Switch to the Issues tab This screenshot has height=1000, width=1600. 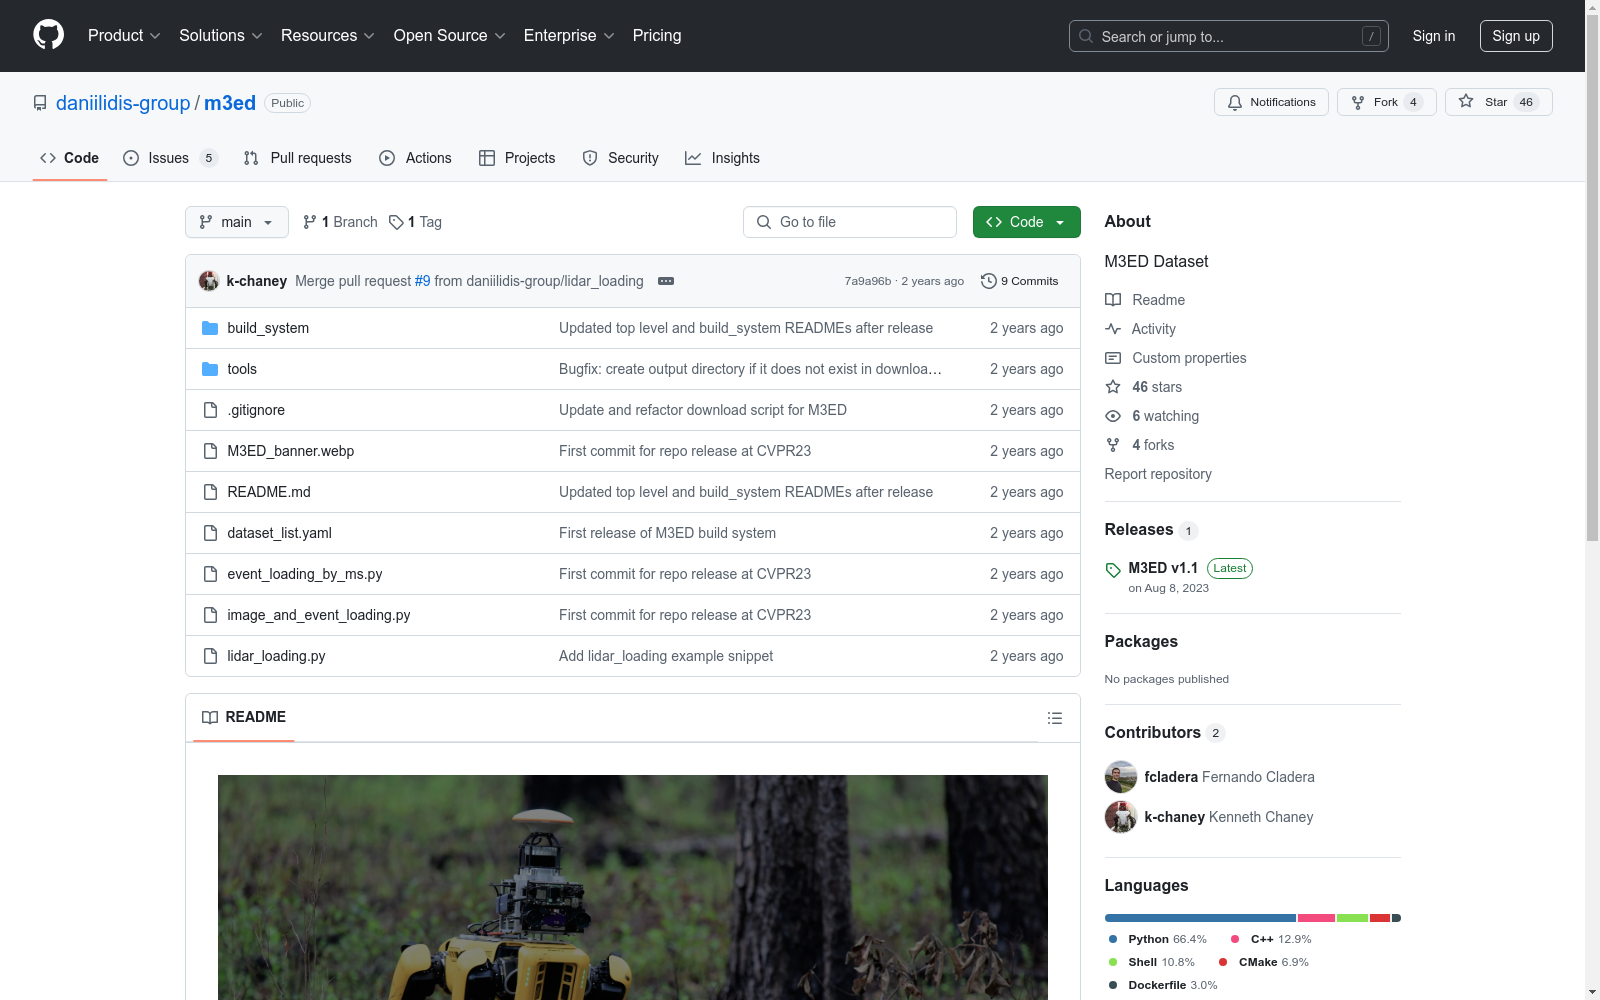170,158
